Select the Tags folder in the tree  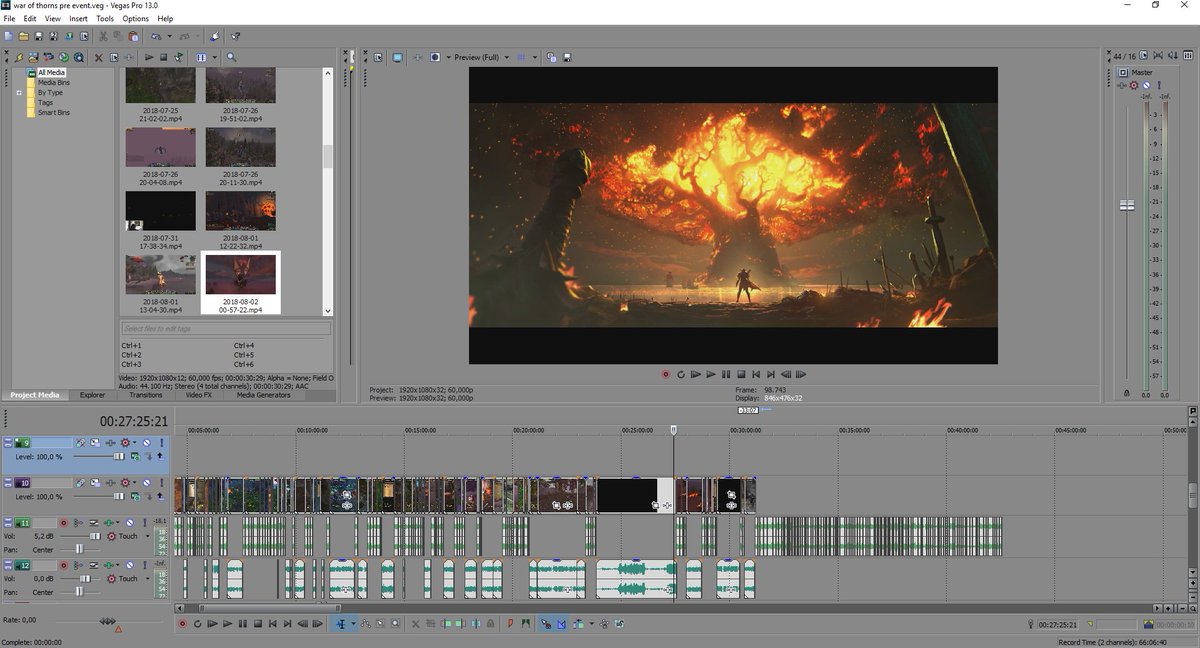point(46,102)
